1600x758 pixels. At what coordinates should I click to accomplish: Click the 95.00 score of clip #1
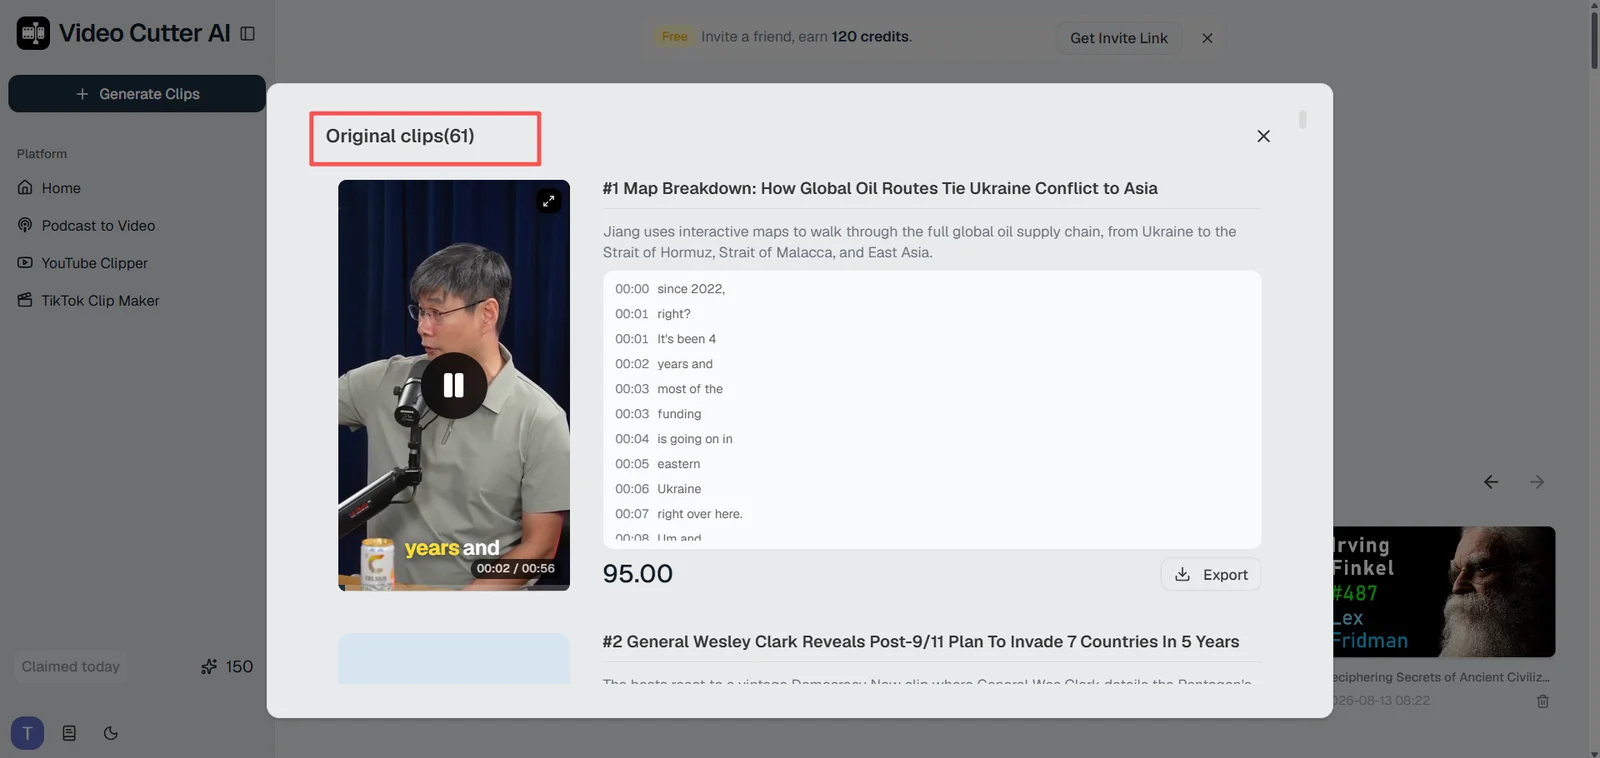click(x=638, y=574)
